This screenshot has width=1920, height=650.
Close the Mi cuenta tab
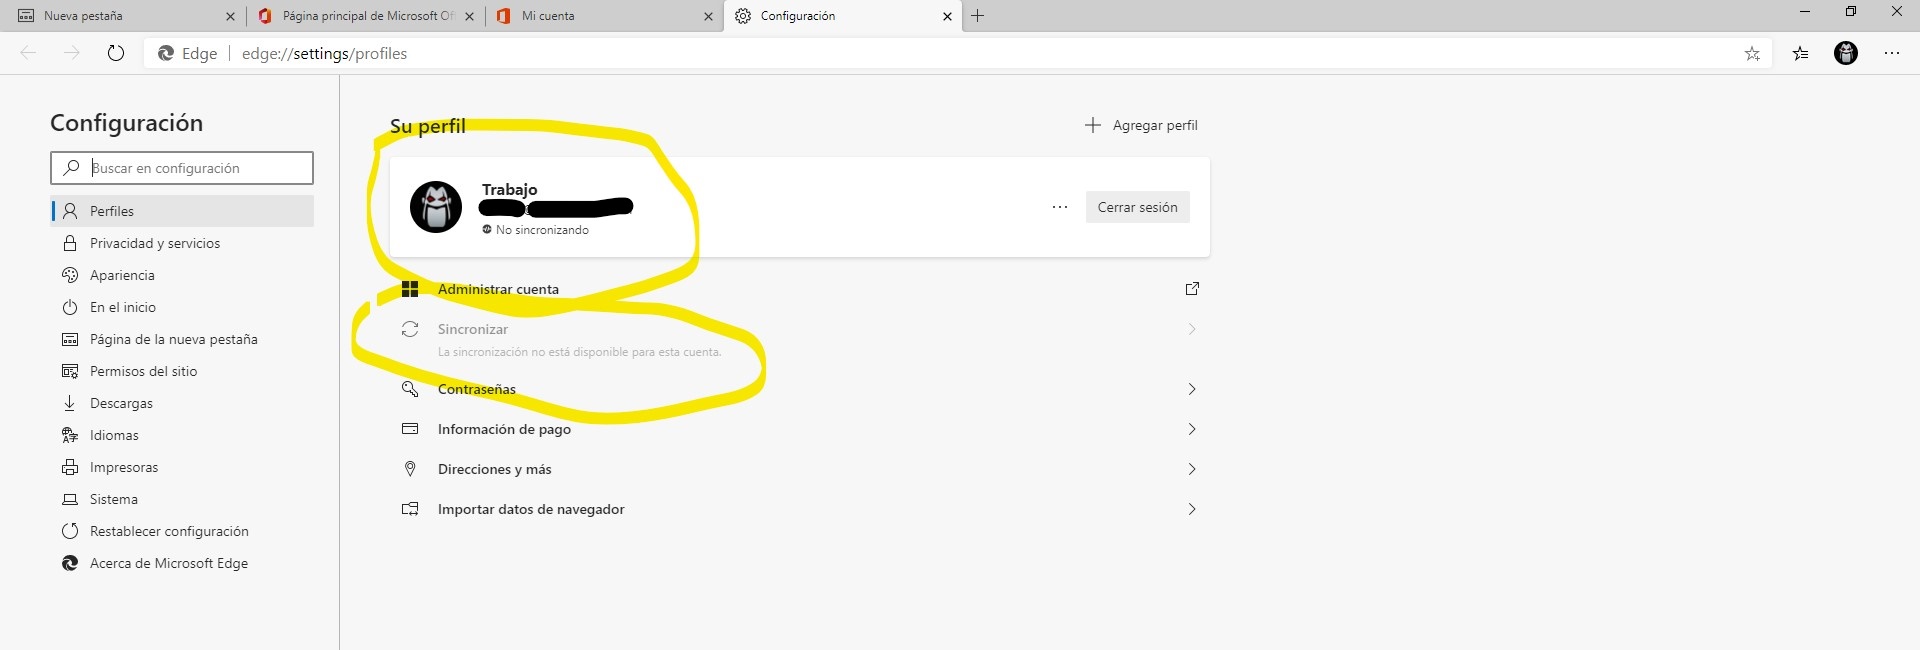709,16
